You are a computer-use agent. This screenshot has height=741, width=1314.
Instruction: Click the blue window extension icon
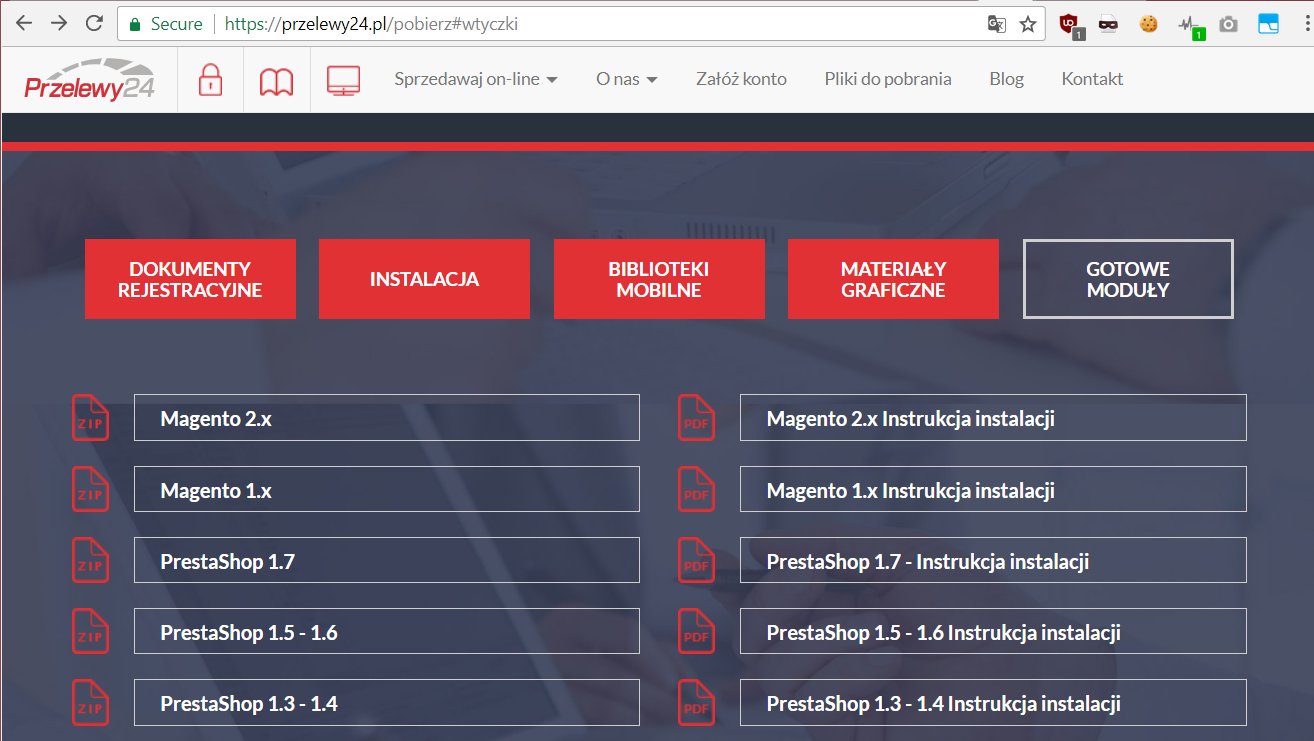(x=1268, y=24)
